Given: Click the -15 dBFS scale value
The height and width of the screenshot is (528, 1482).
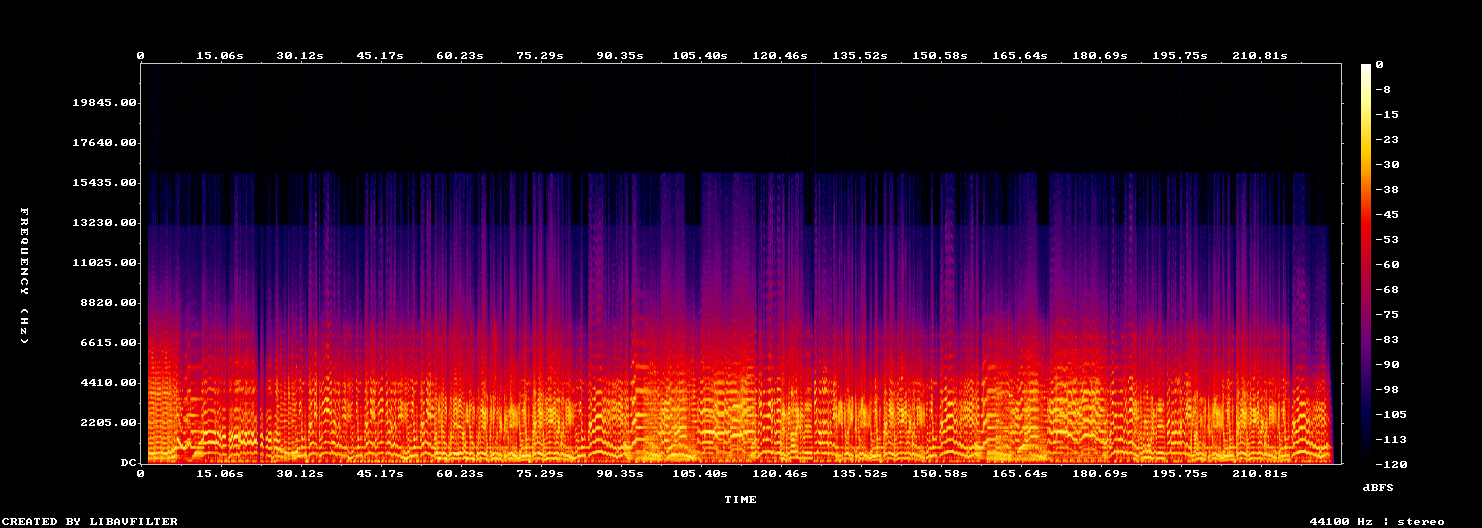Looking at the screenshot, I should click(1387, 114).
